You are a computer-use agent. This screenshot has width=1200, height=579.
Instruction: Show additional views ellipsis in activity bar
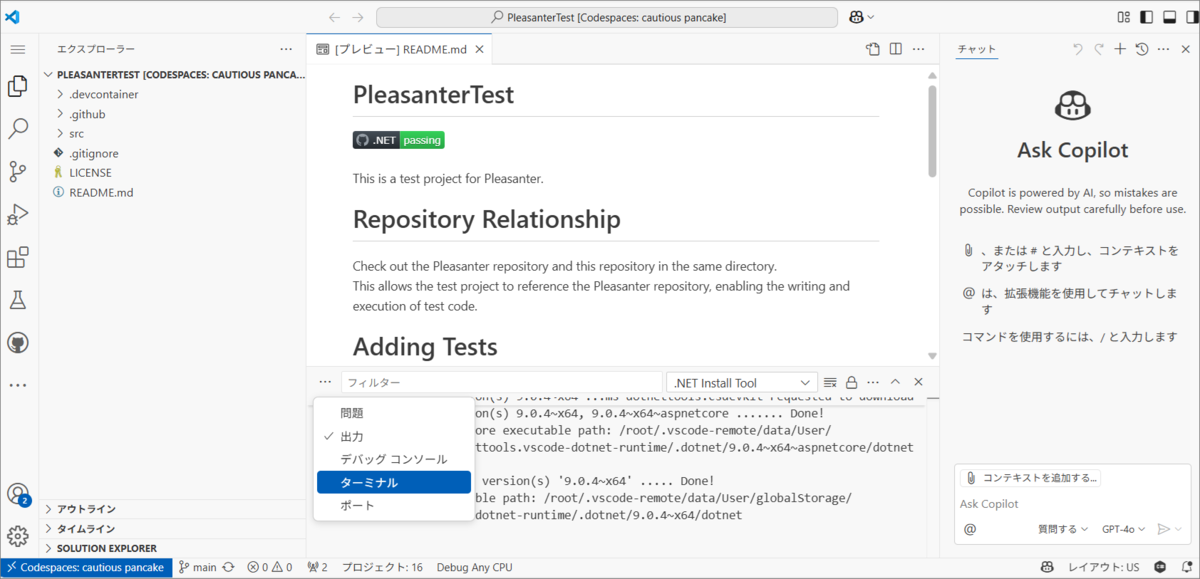pyautogui.click(x=17, y=384)
